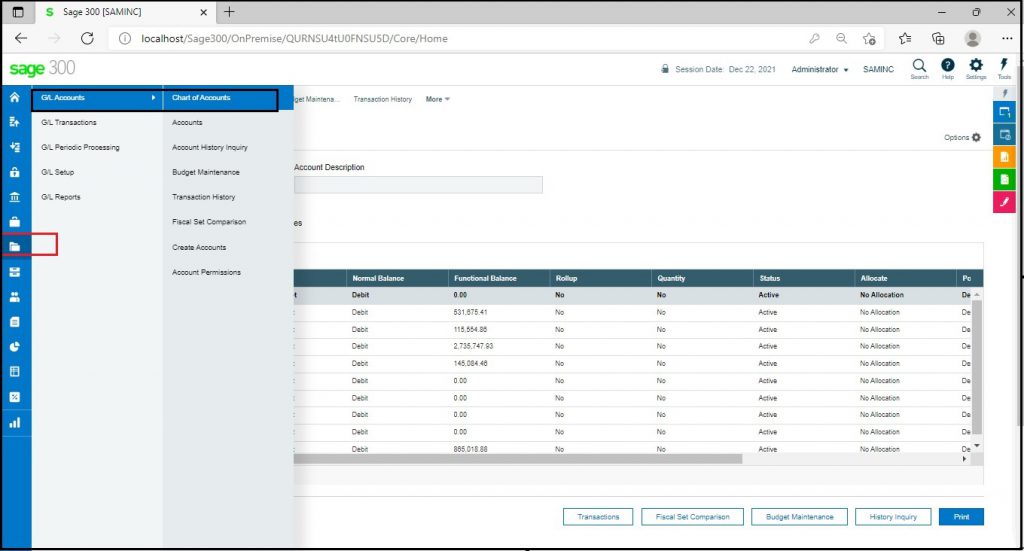Open the bar chart icon in the sidebar
This screenshot has width=1024, height=551.
point(14,422)
